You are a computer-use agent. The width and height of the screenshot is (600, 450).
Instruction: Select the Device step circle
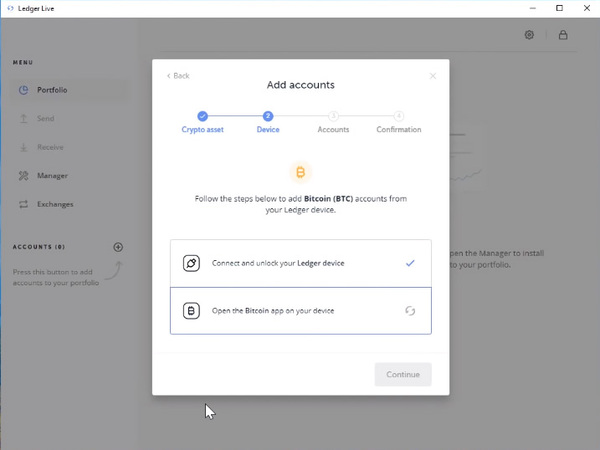pos(268,116)
